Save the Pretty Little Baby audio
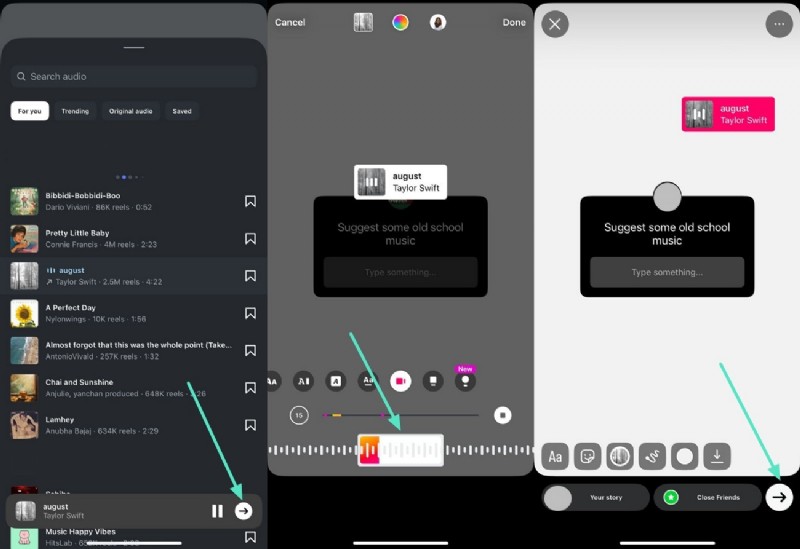This screenshot has width=800, height=549. point(250,239)
